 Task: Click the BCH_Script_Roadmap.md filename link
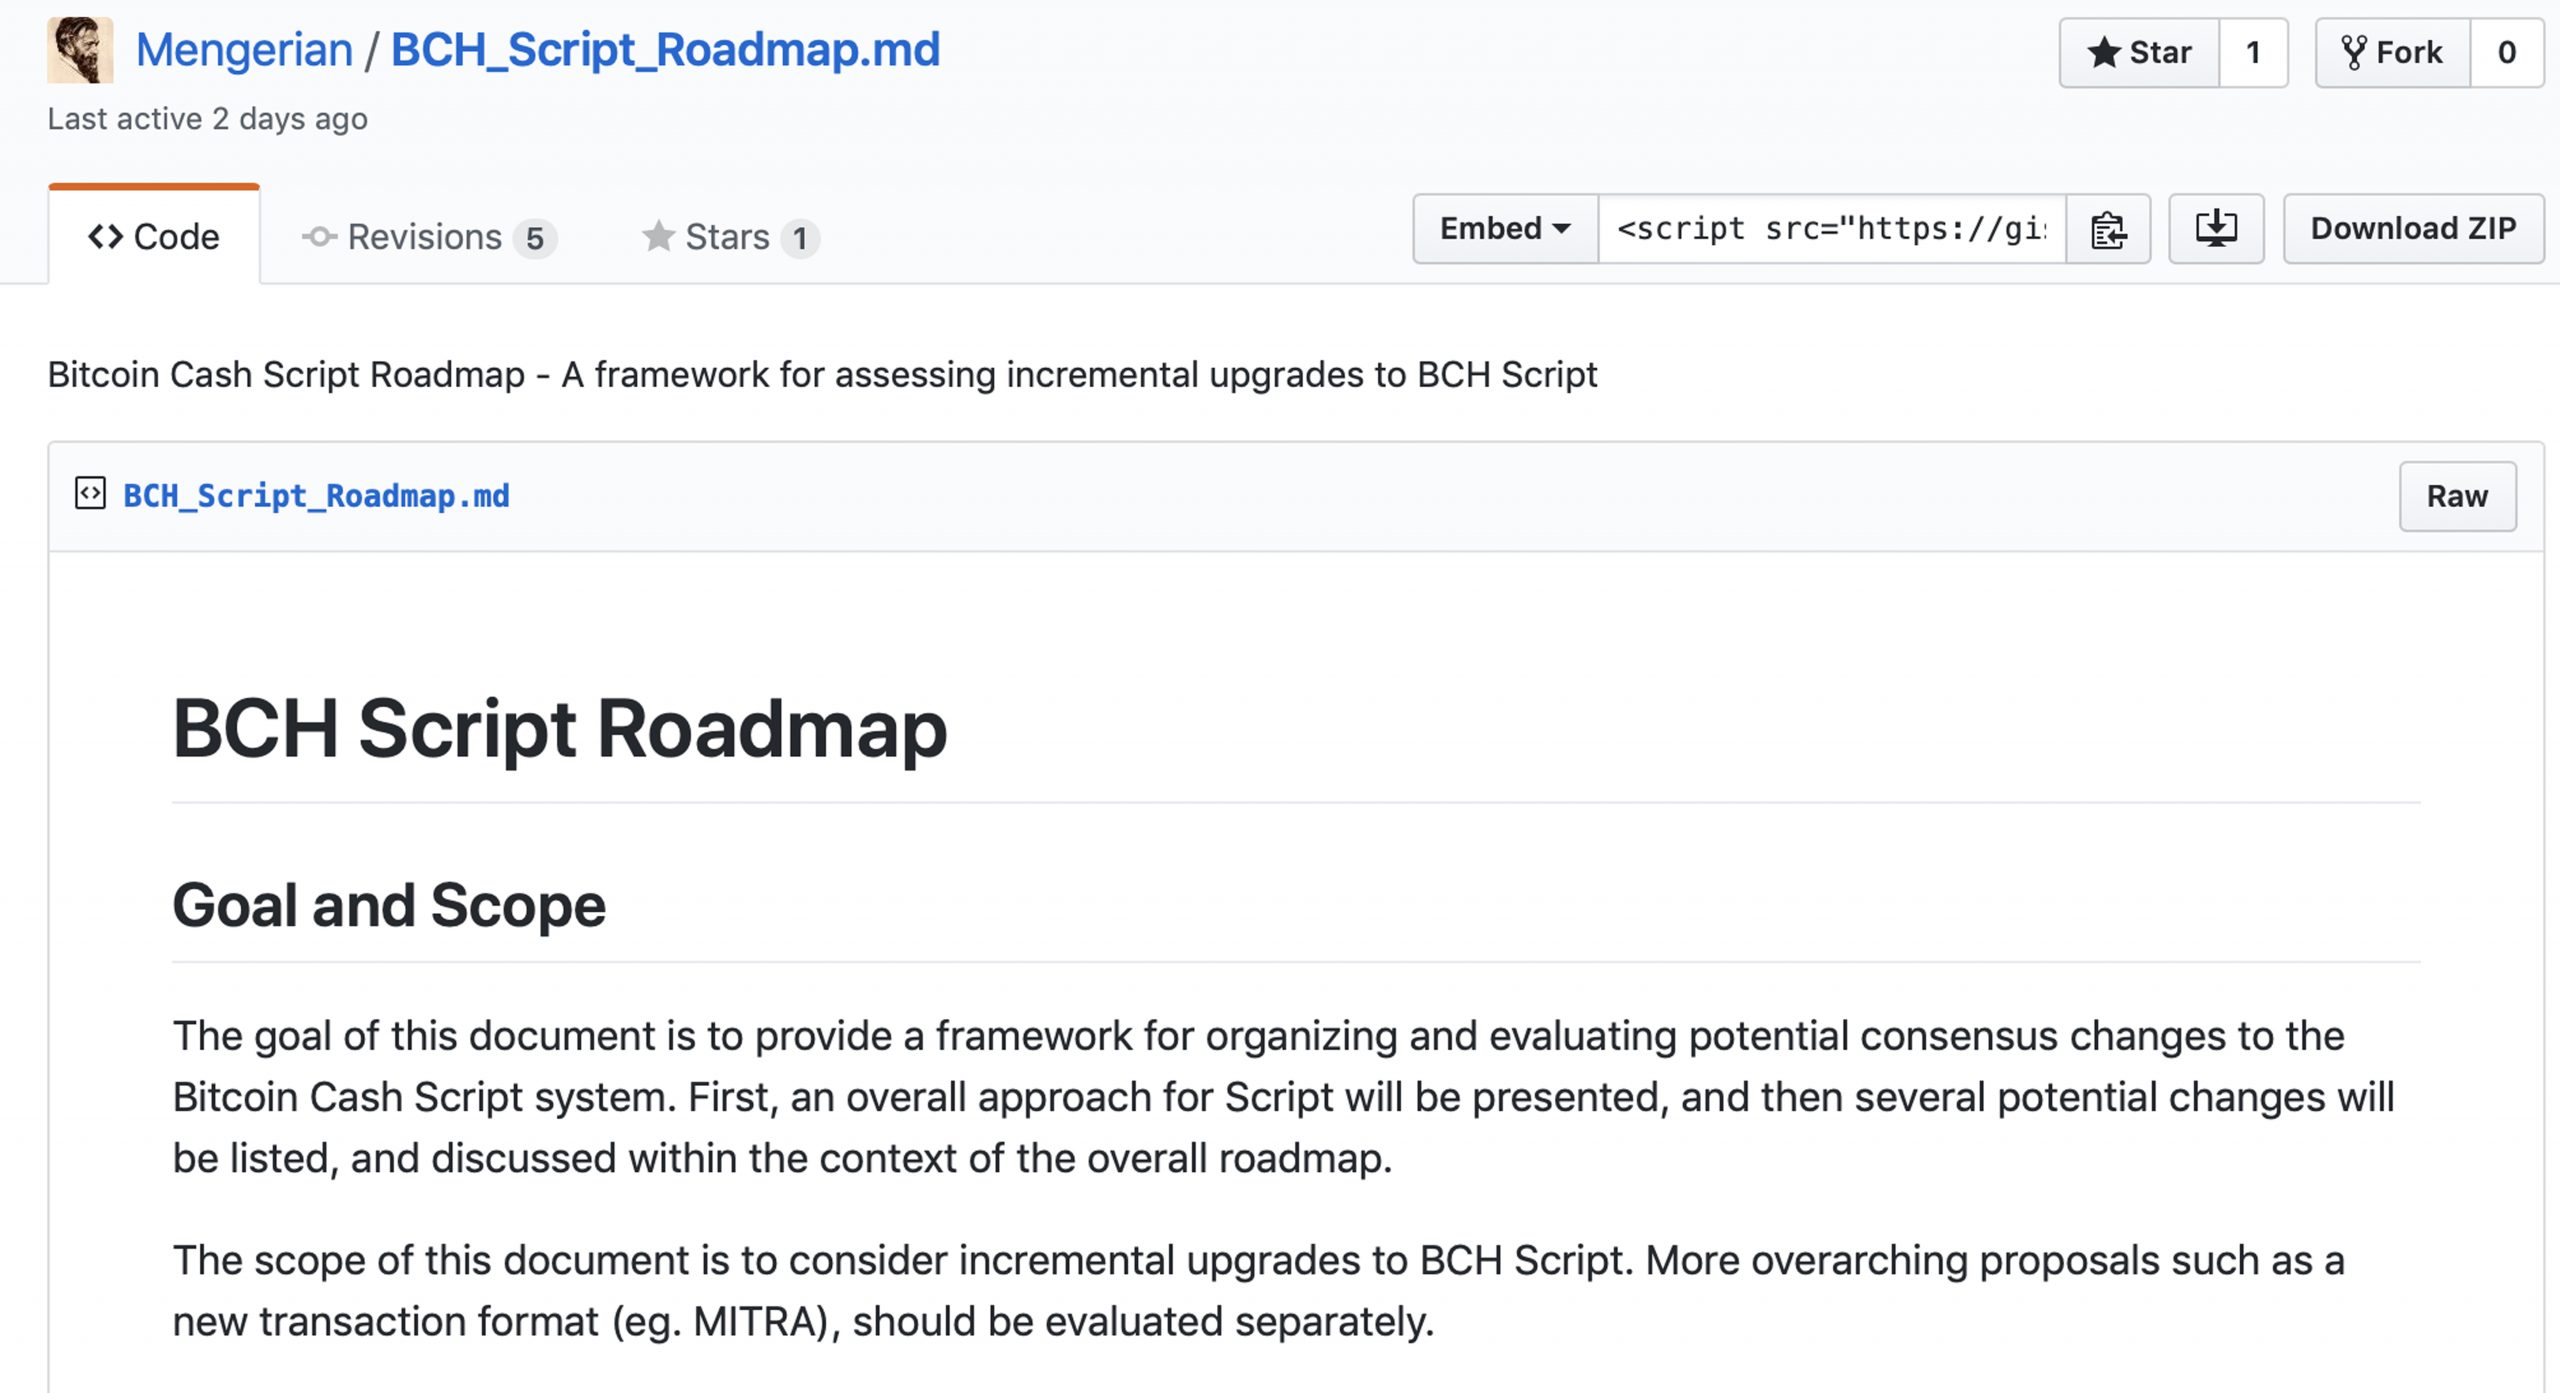click(315, 496)
